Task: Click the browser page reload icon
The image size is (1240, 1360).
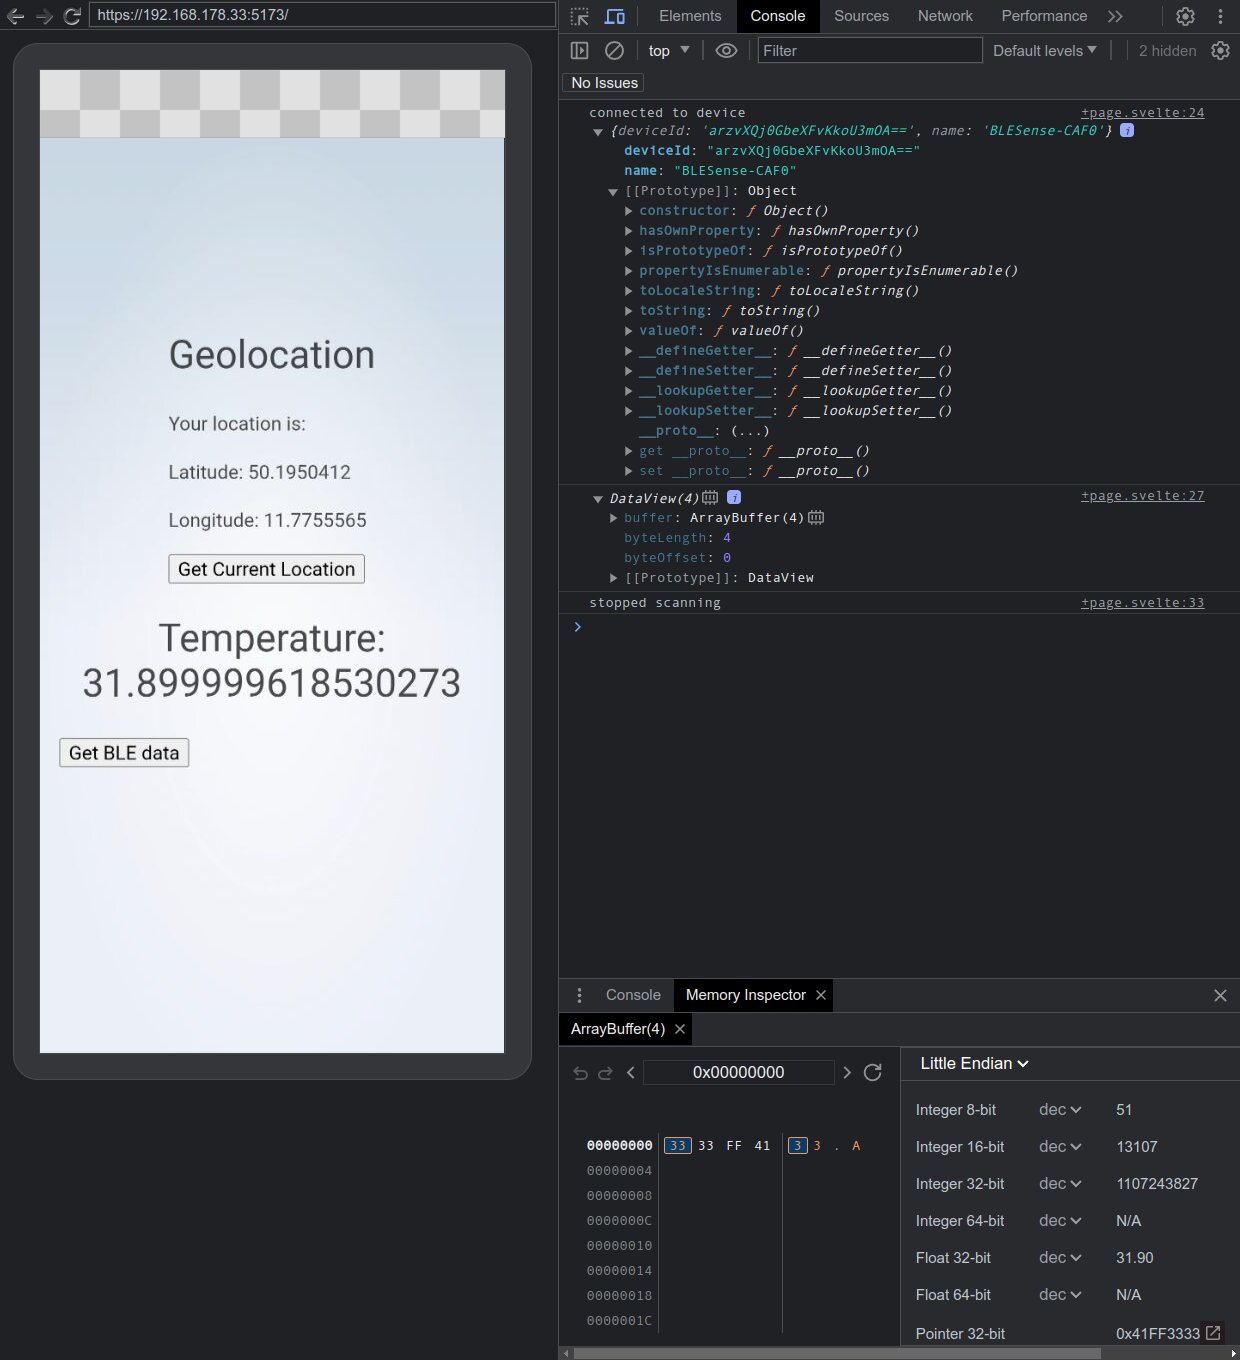Action: coord(72,16)
